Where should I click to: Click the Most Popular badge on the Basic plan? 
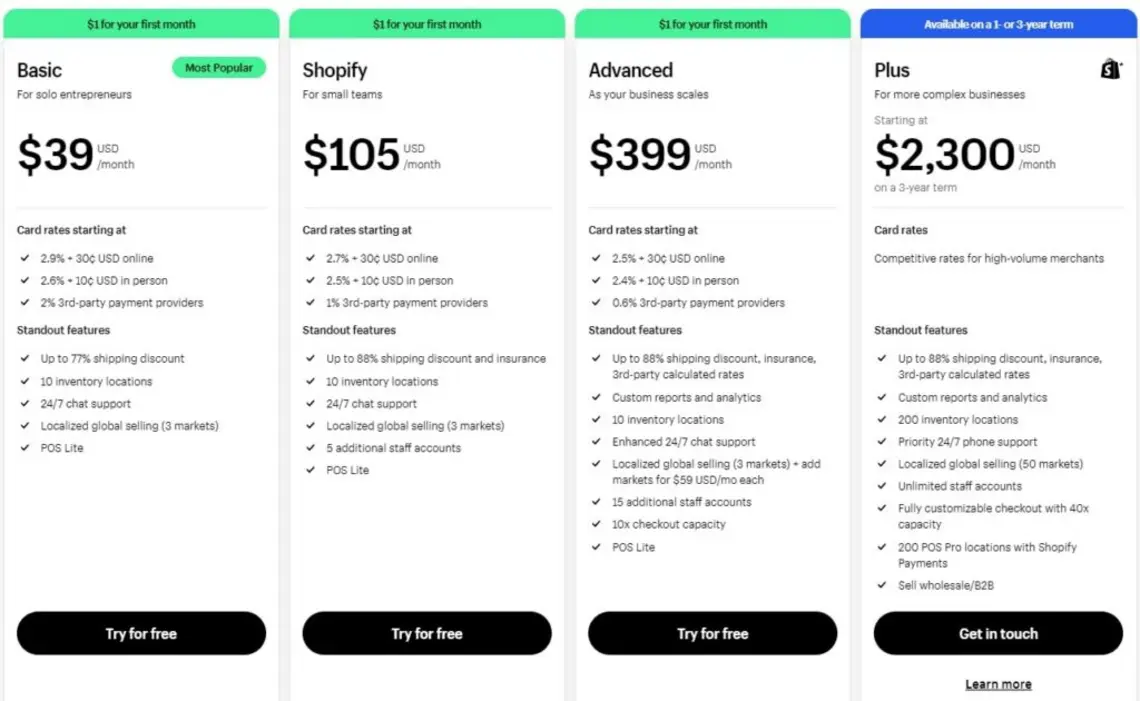[x=218, y=68]
